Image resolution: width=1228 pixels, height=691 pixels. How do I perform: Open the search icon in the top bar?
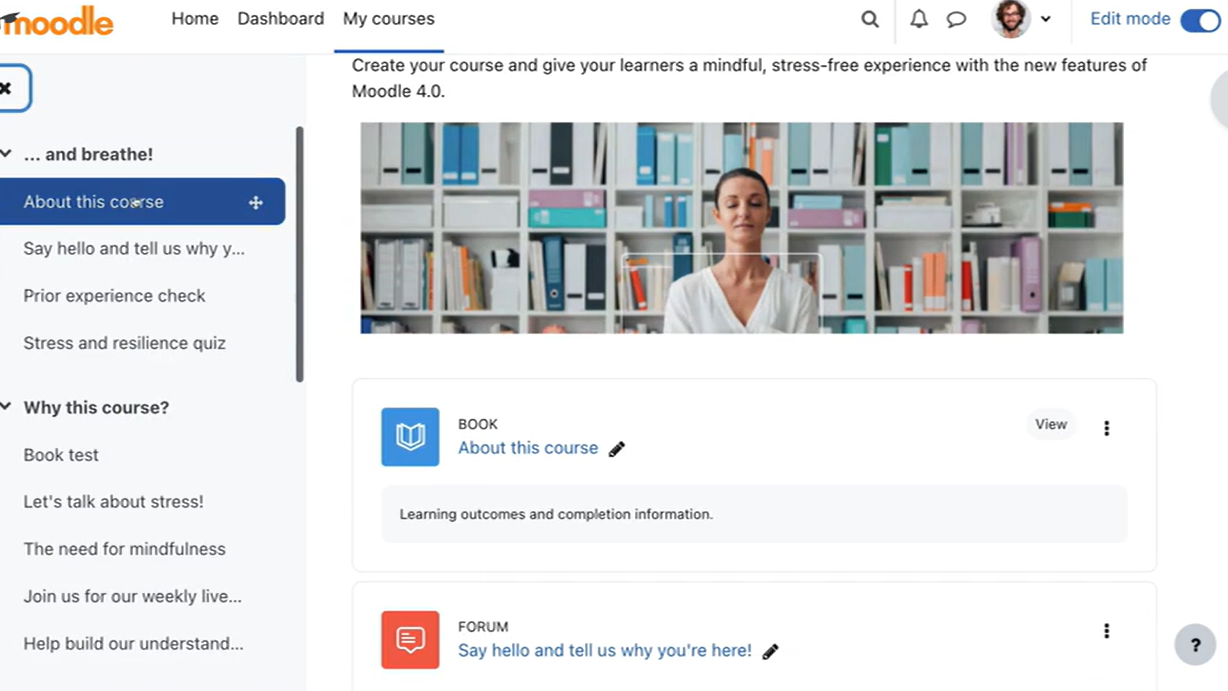tap(869, 19)
